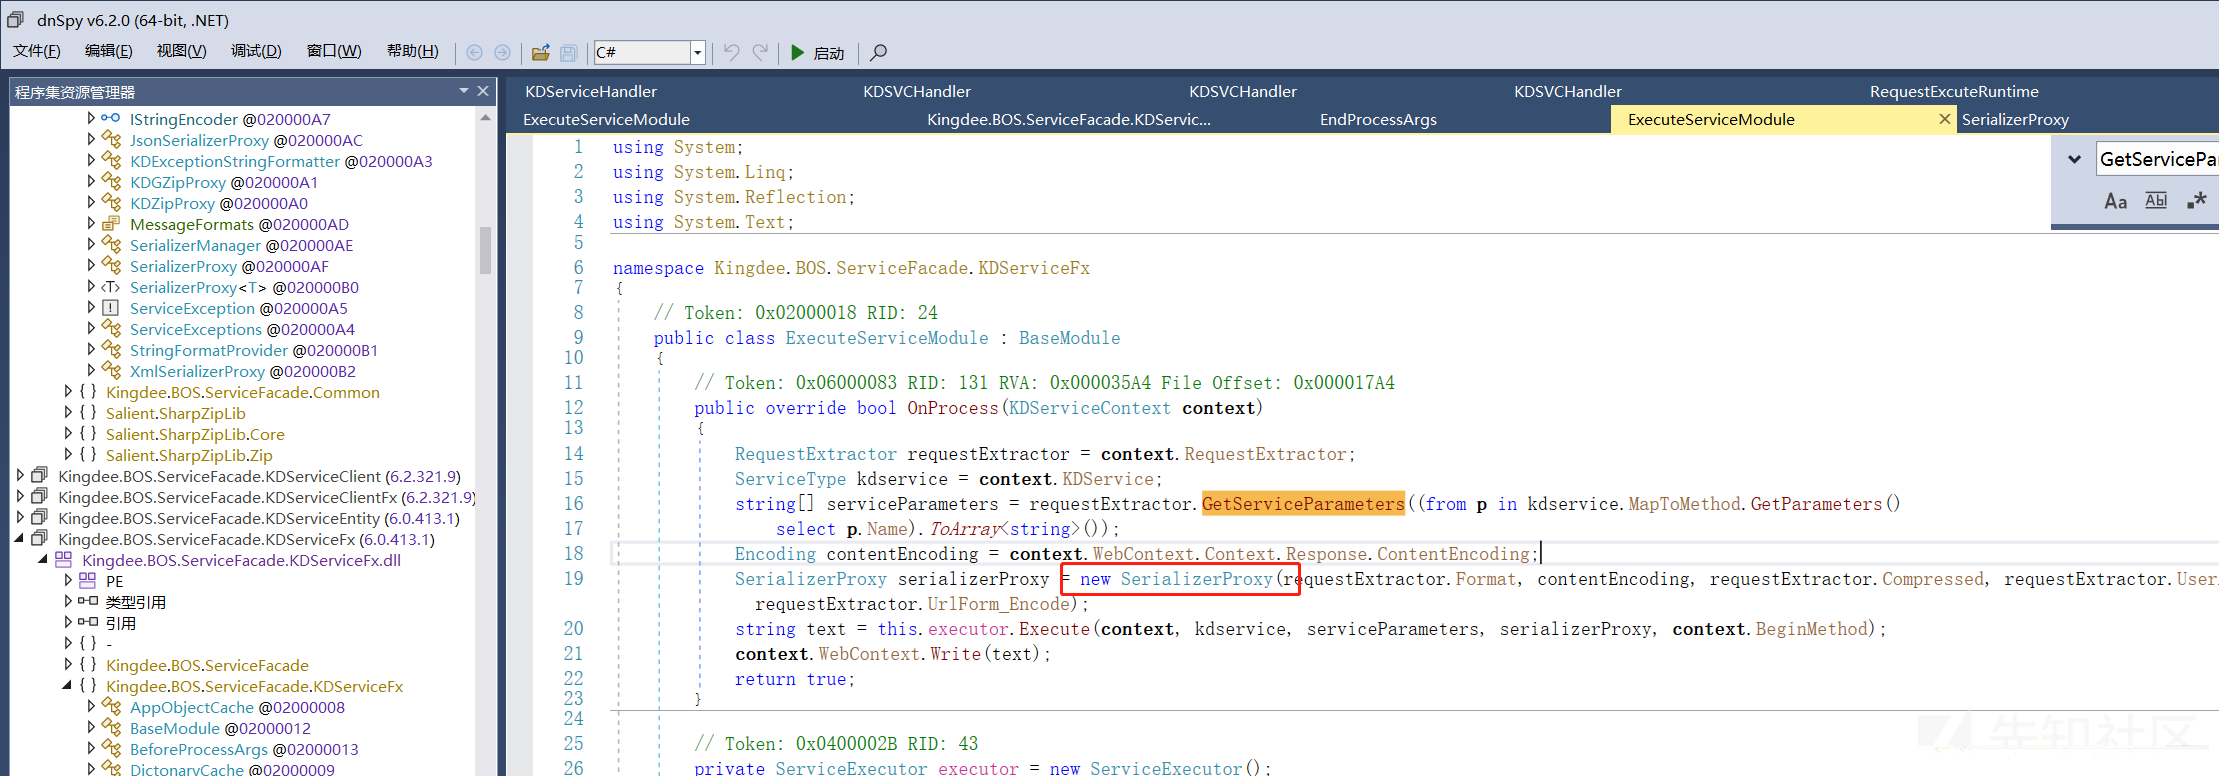Click the PE node icon in tree

(x=87, y=580)
